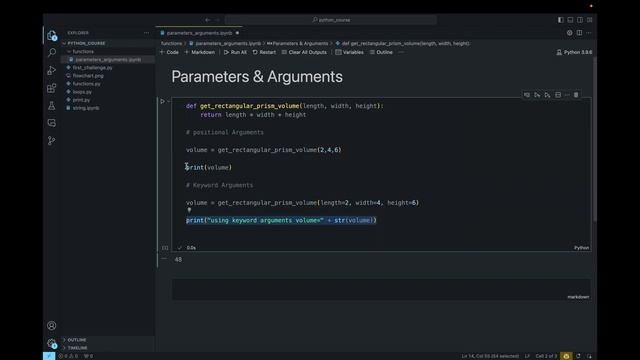
Task: Open loops.py in explorer
Action: [108, 92]
